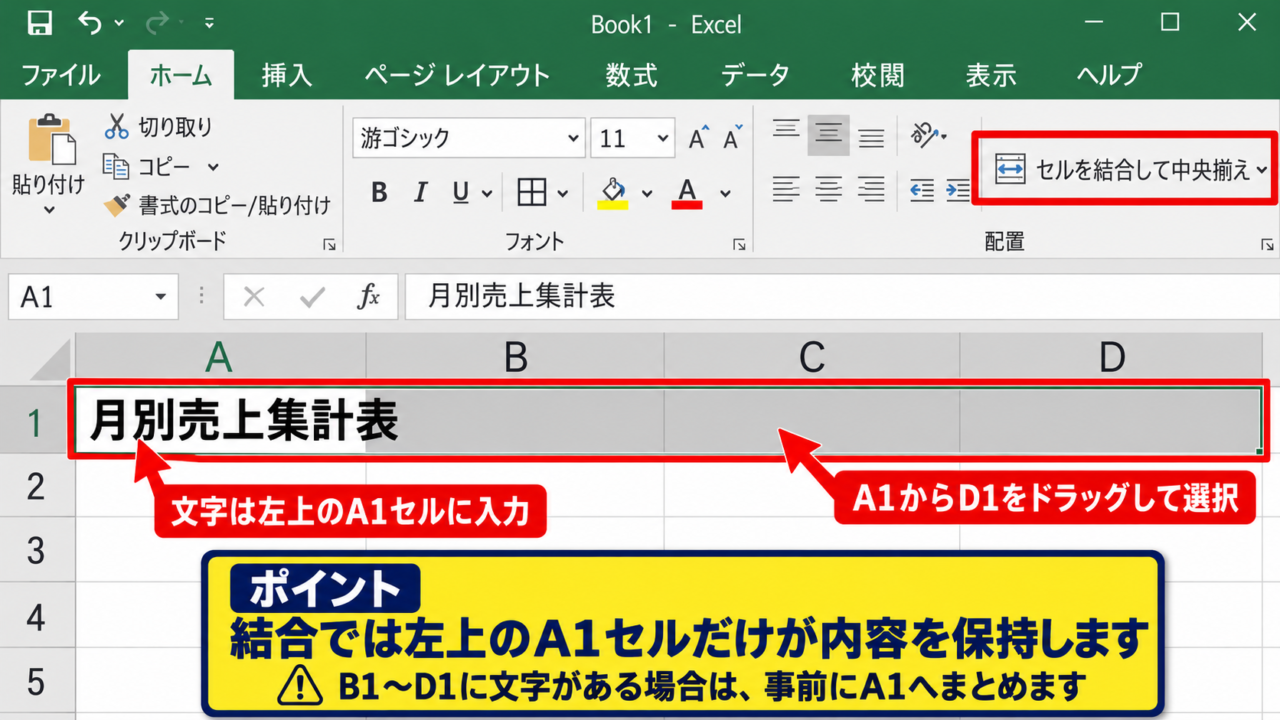Open the 挿入 ribbon tab
Image resolution: width=1280 pixels, height=720 pixels.
[x=287, y=75]
